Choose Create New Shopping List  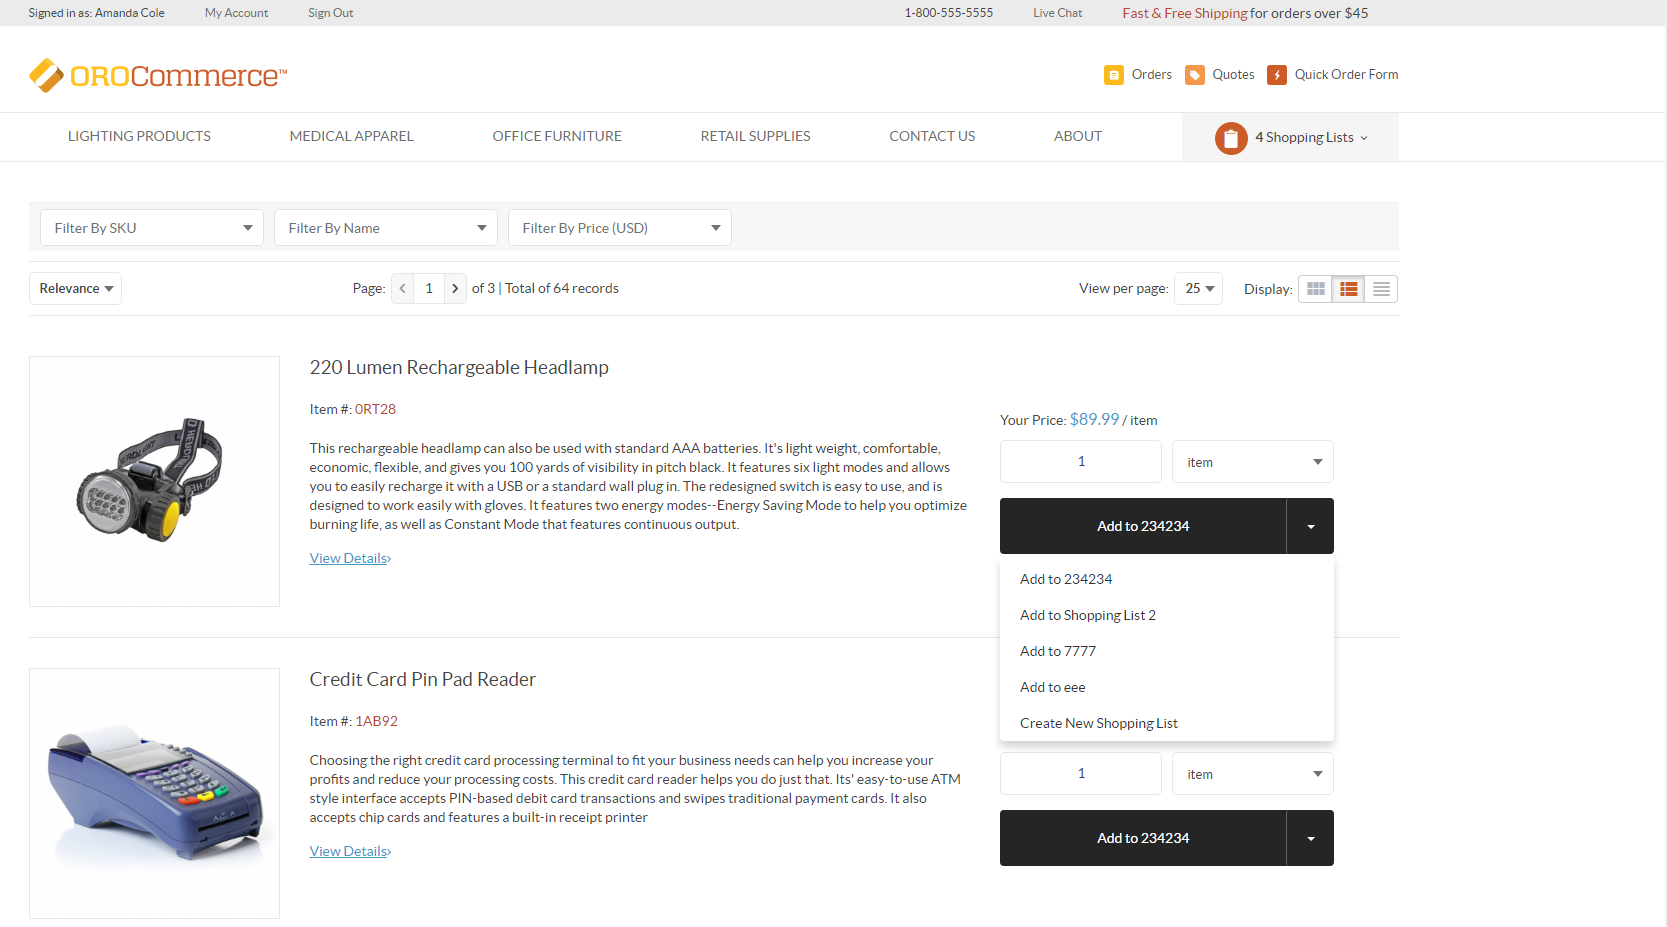click(1167, 723)
